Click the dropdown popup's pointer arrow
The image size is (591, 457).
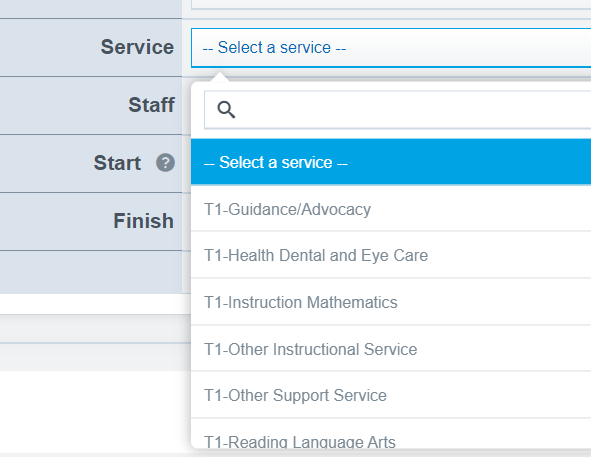click(220, 77)
